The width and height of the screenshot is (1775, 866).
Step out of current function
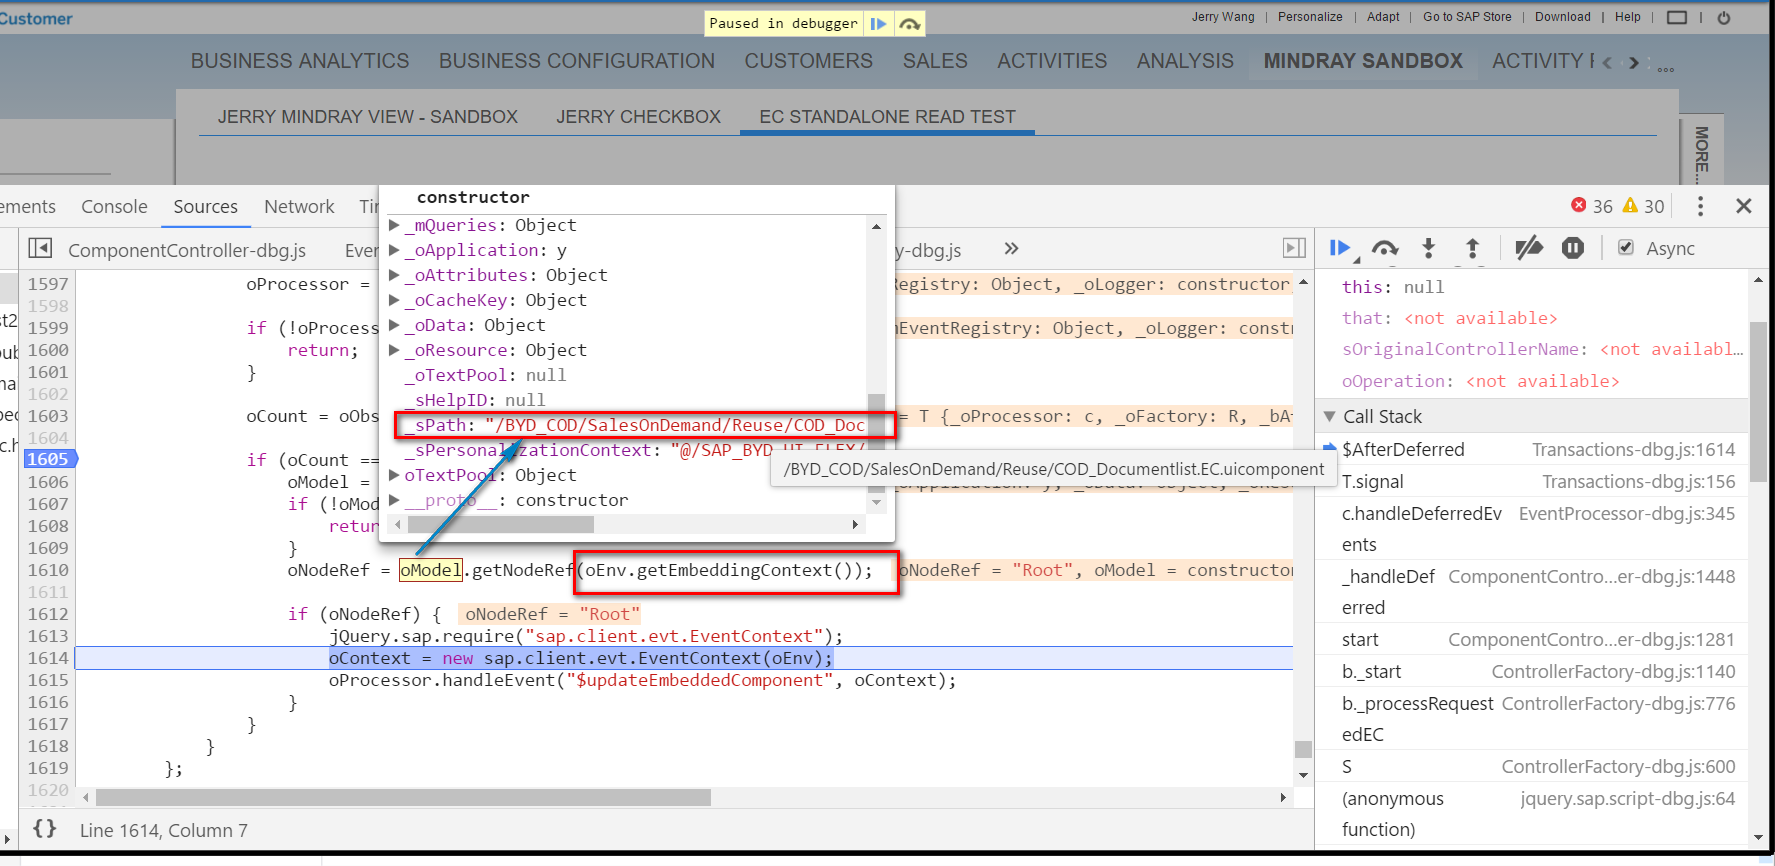(x=1472, y=248)
